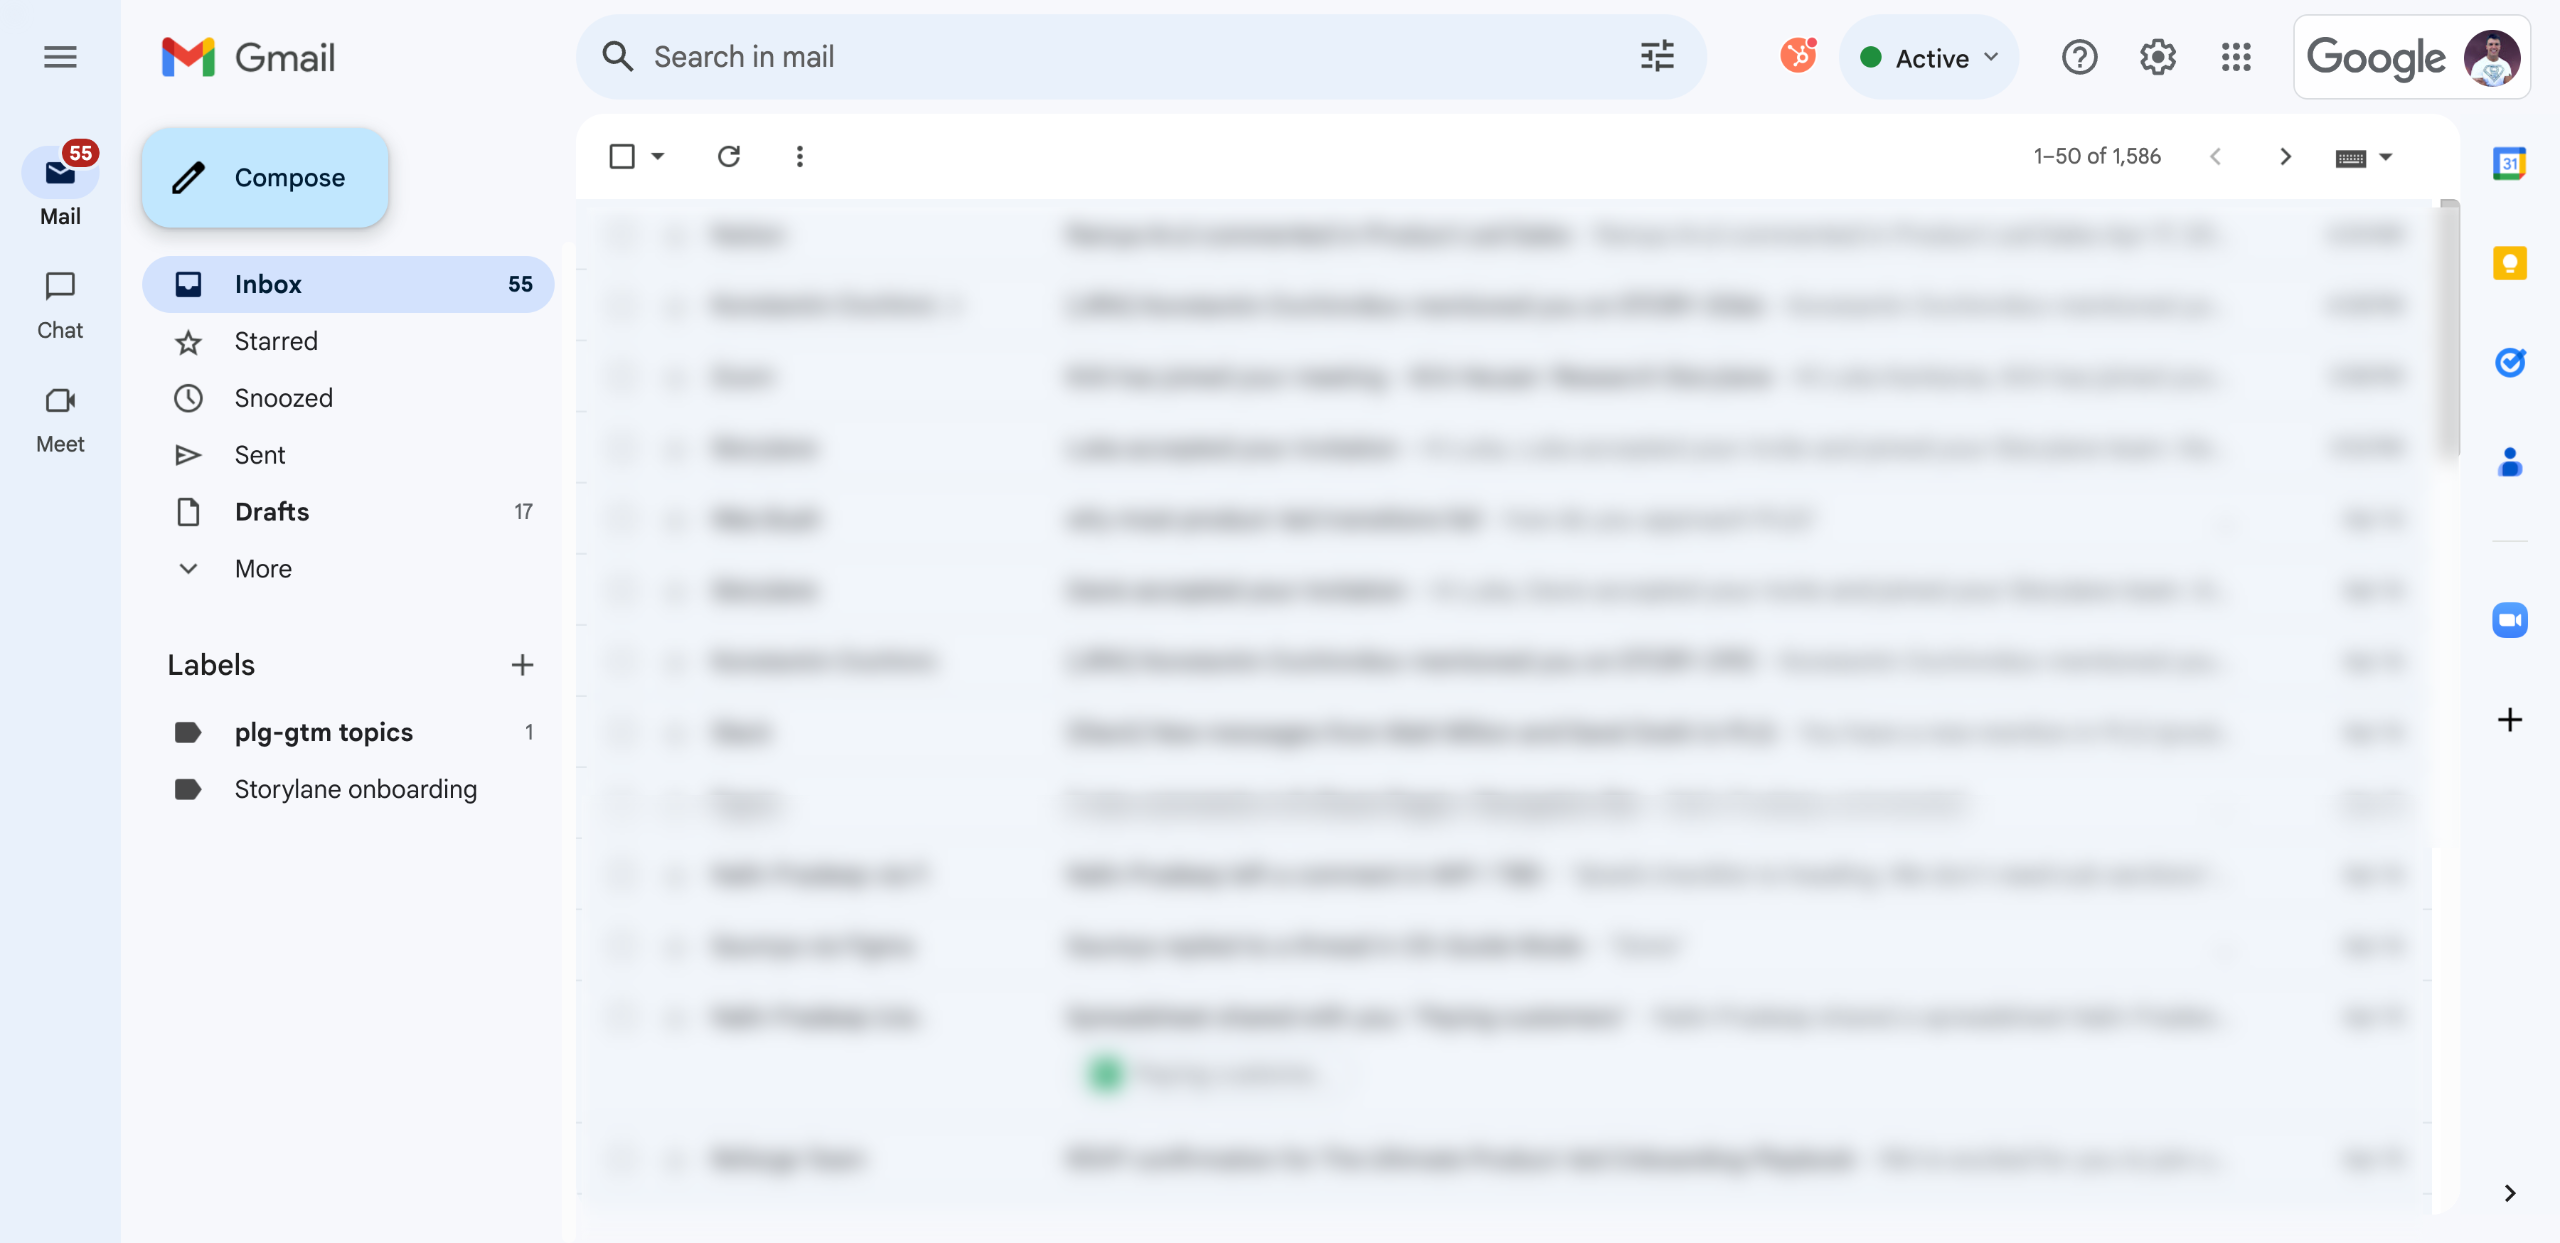Open the Starred folder
Screen dimensions: 2560x1243
(276, 341)
